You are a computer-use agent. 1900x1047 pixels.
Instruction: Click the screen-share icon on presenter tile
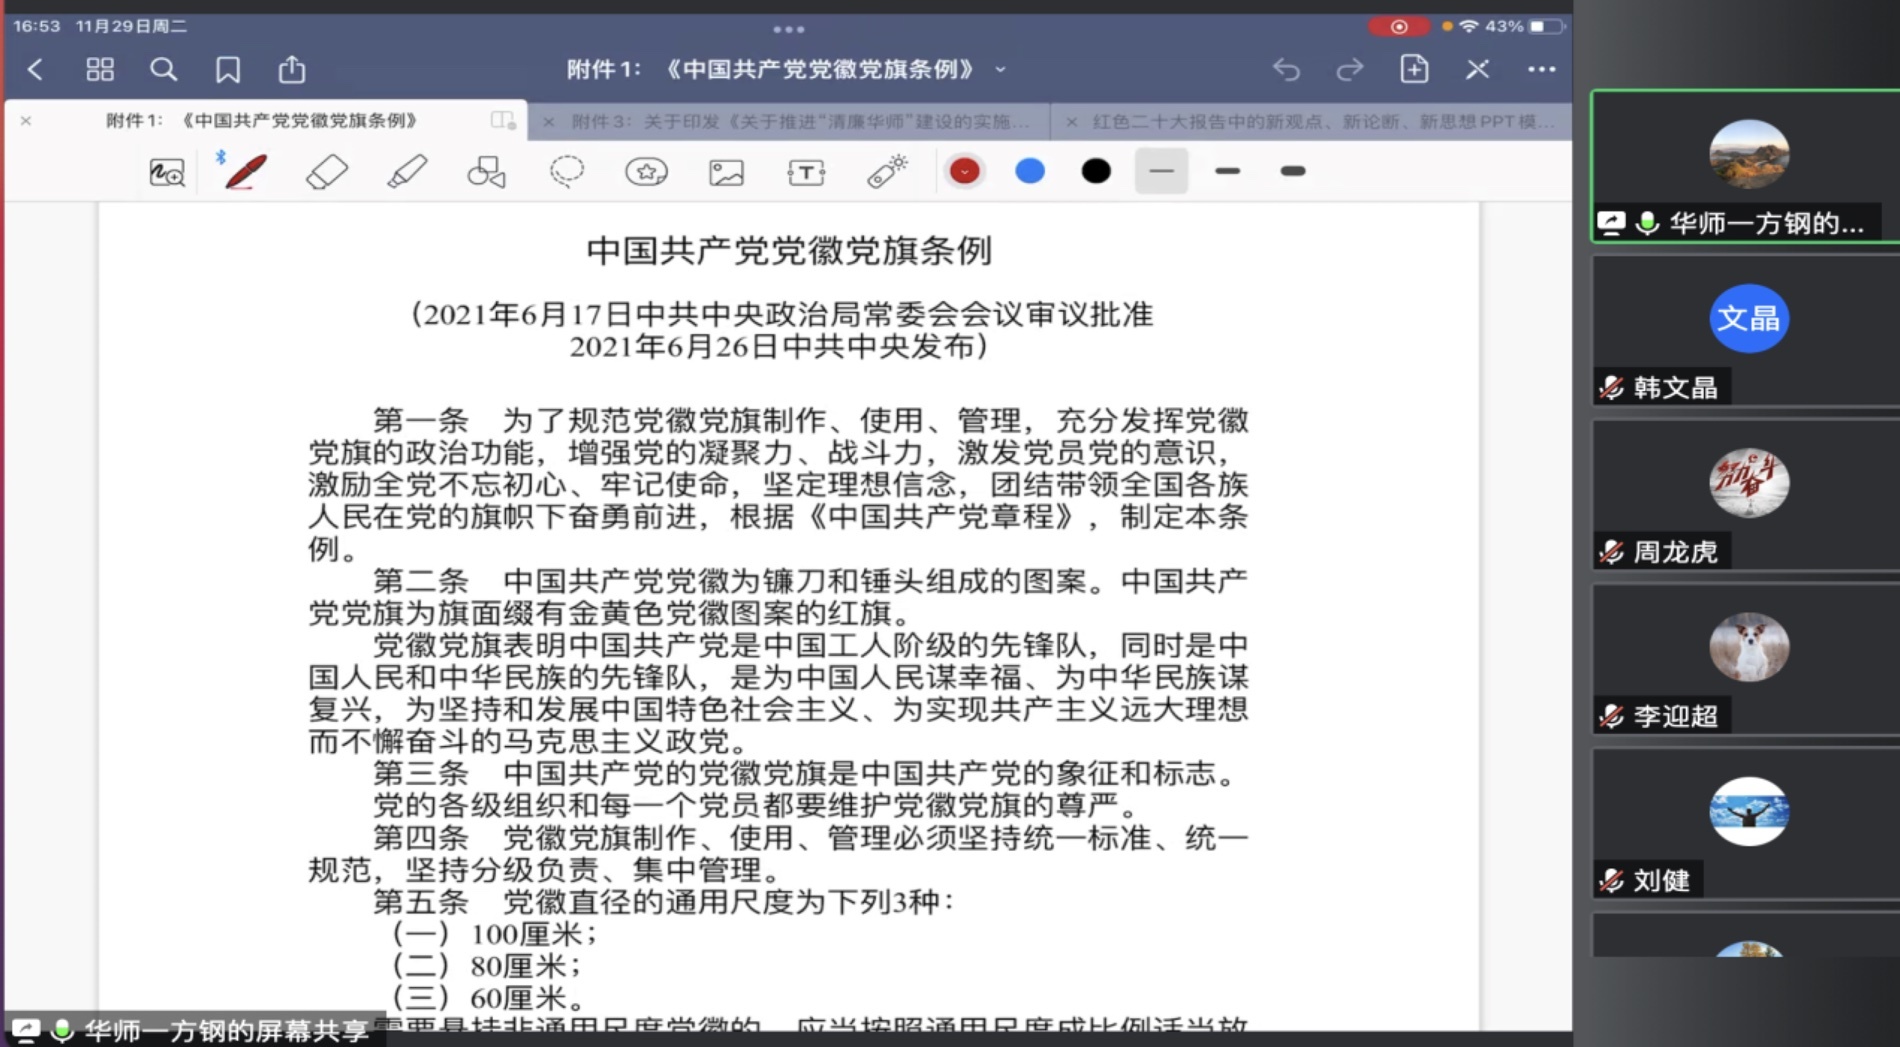tap(1611, 222)
